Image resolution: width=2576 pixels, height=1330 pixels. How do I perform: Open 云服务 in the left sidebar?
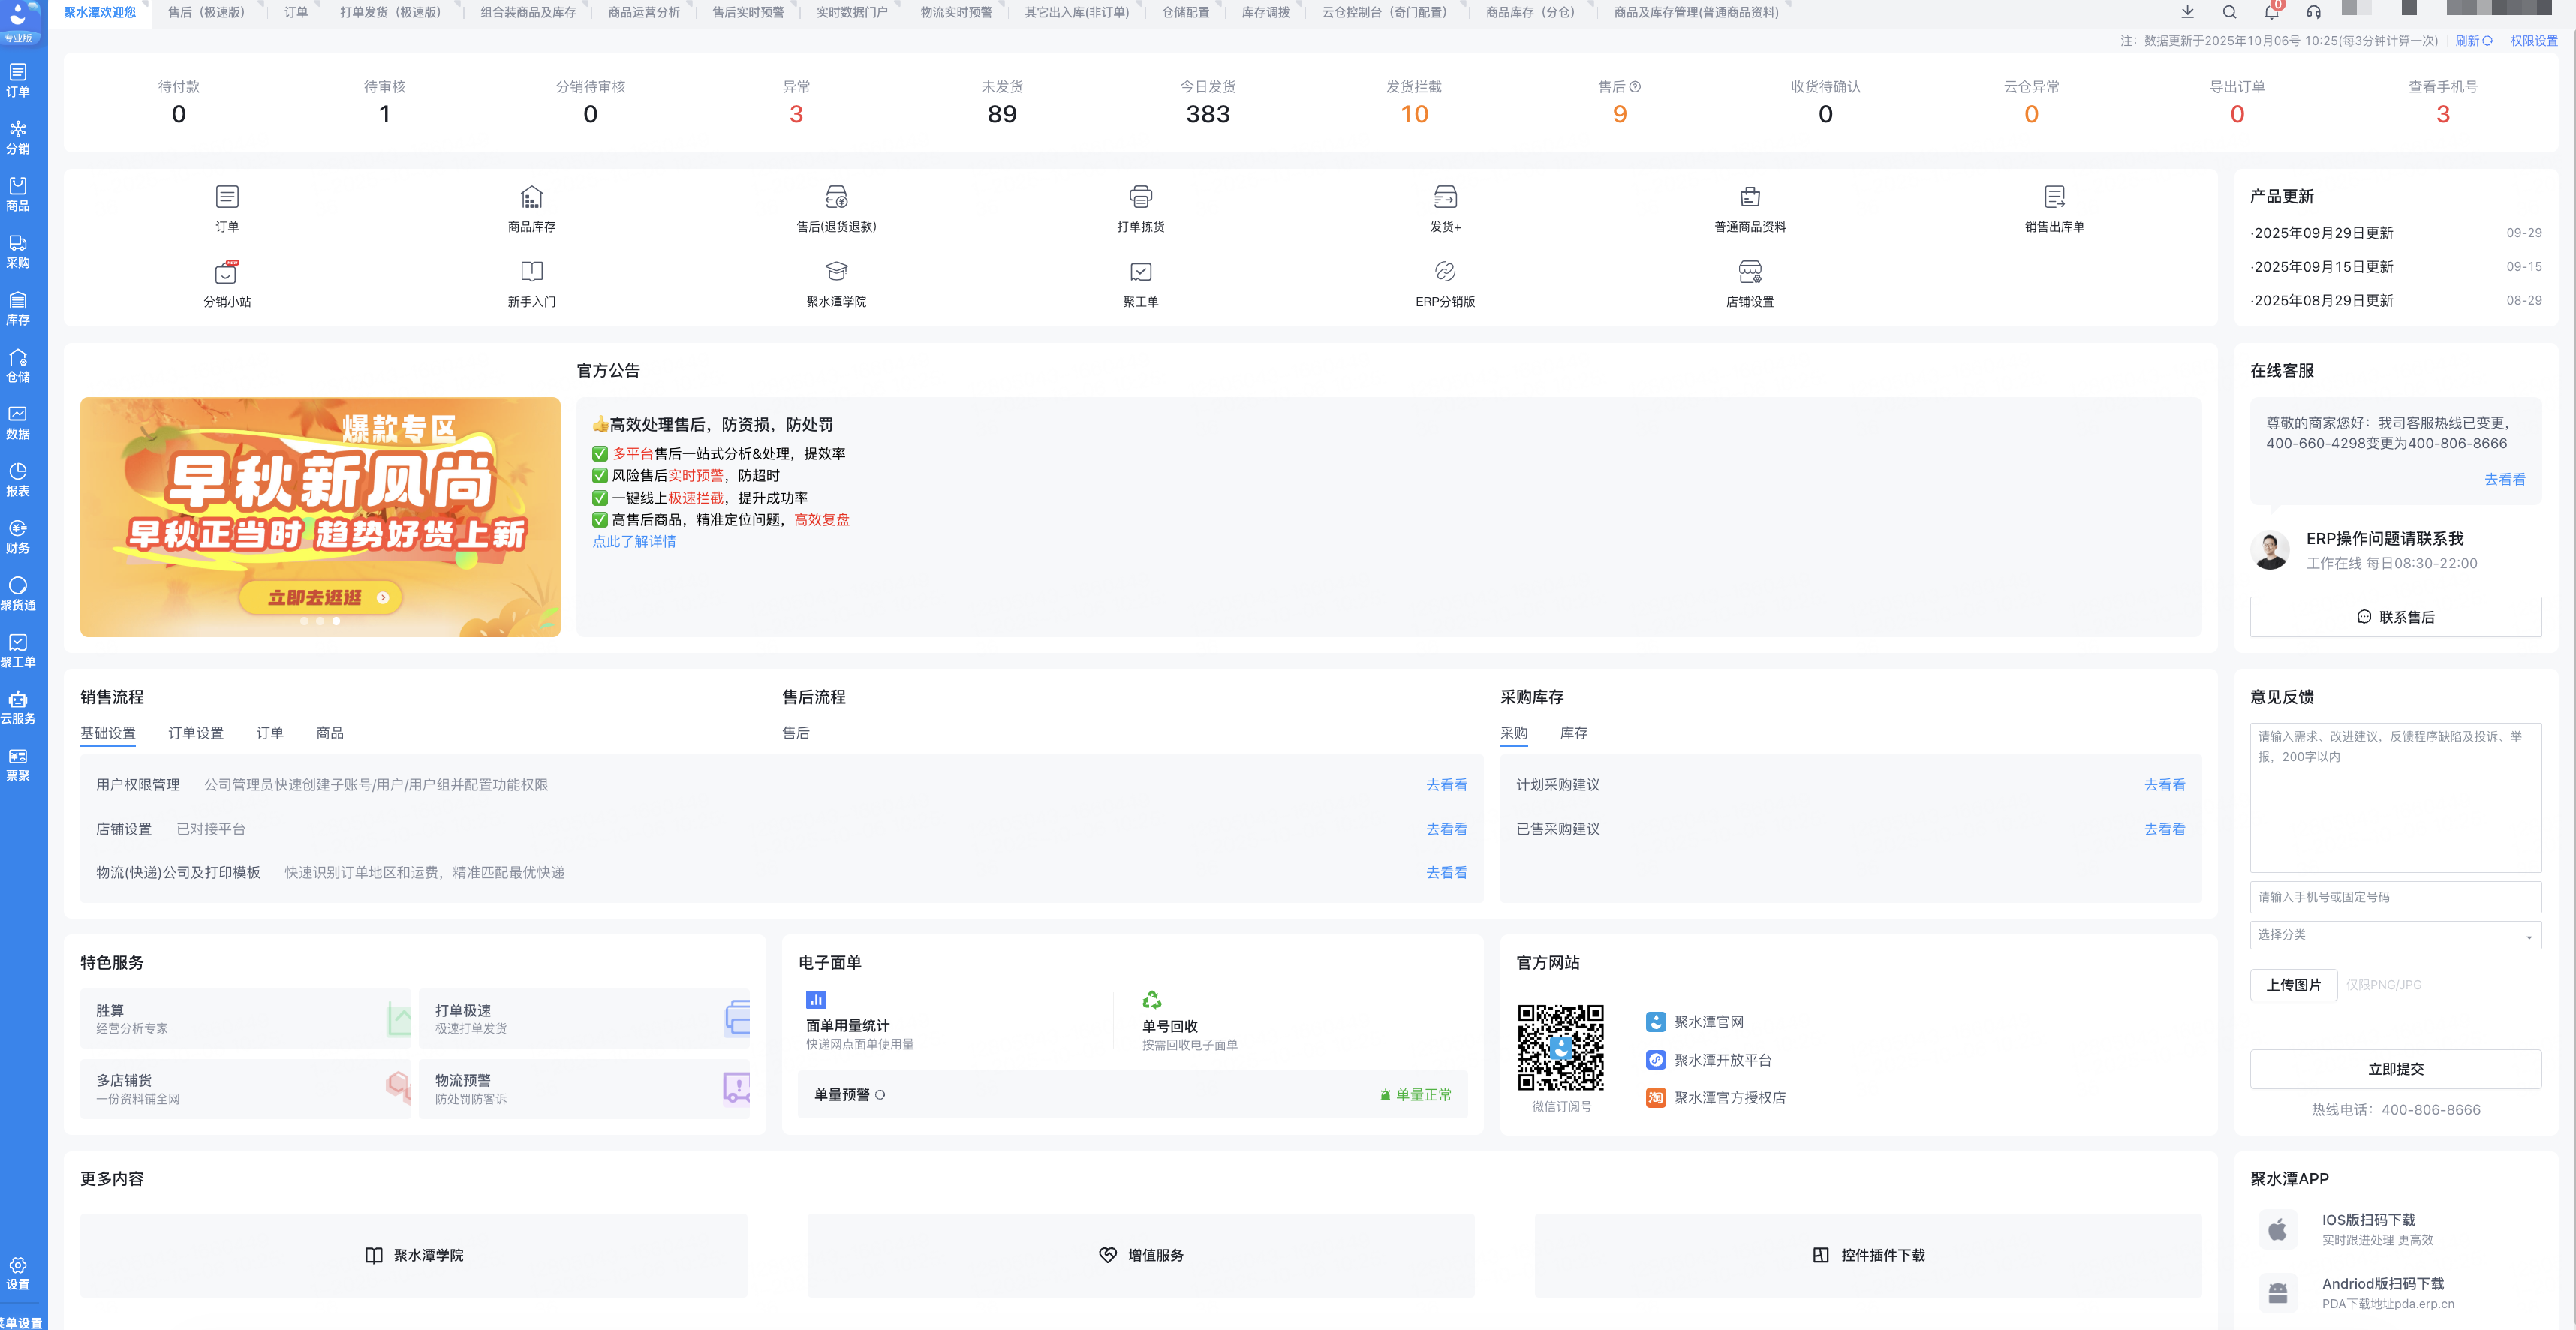(18, 707)
